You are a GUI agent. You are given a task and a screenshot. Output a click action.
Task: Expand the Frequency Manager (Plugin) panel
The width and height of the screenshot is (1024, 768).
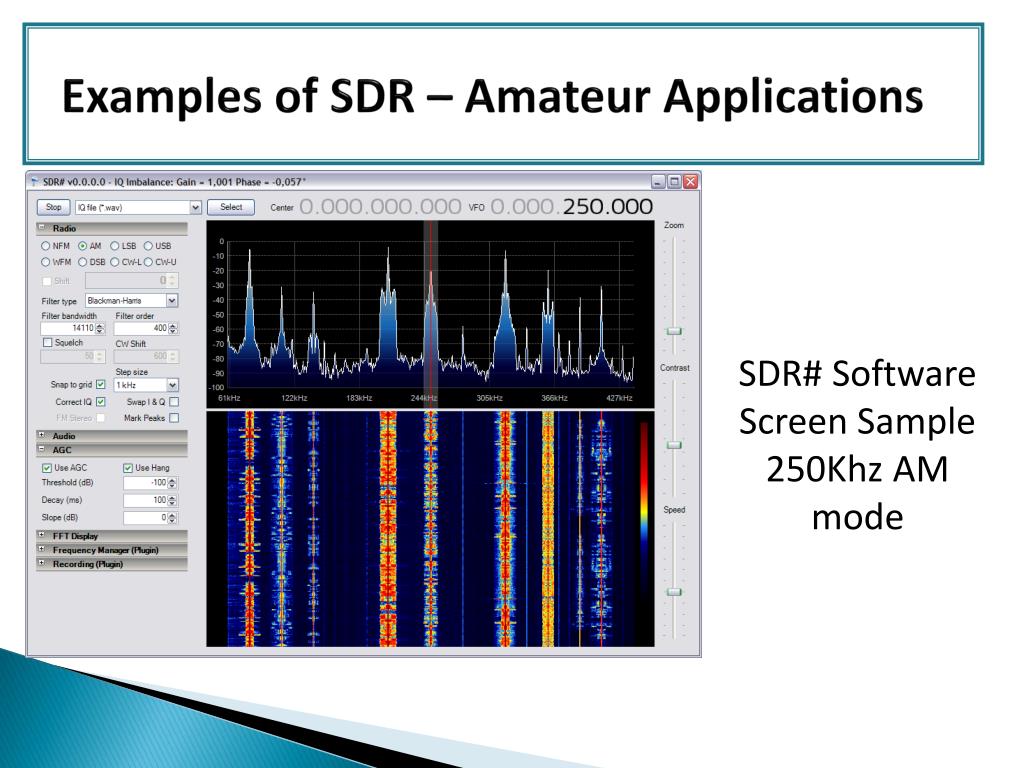[112, 550]
